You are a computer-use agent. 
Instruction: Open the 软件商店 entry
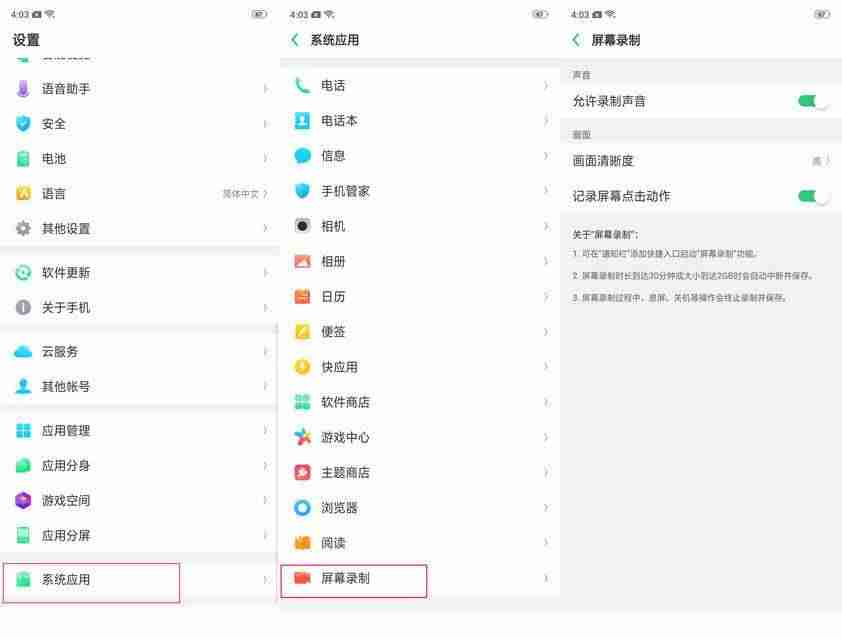(420, 402)
